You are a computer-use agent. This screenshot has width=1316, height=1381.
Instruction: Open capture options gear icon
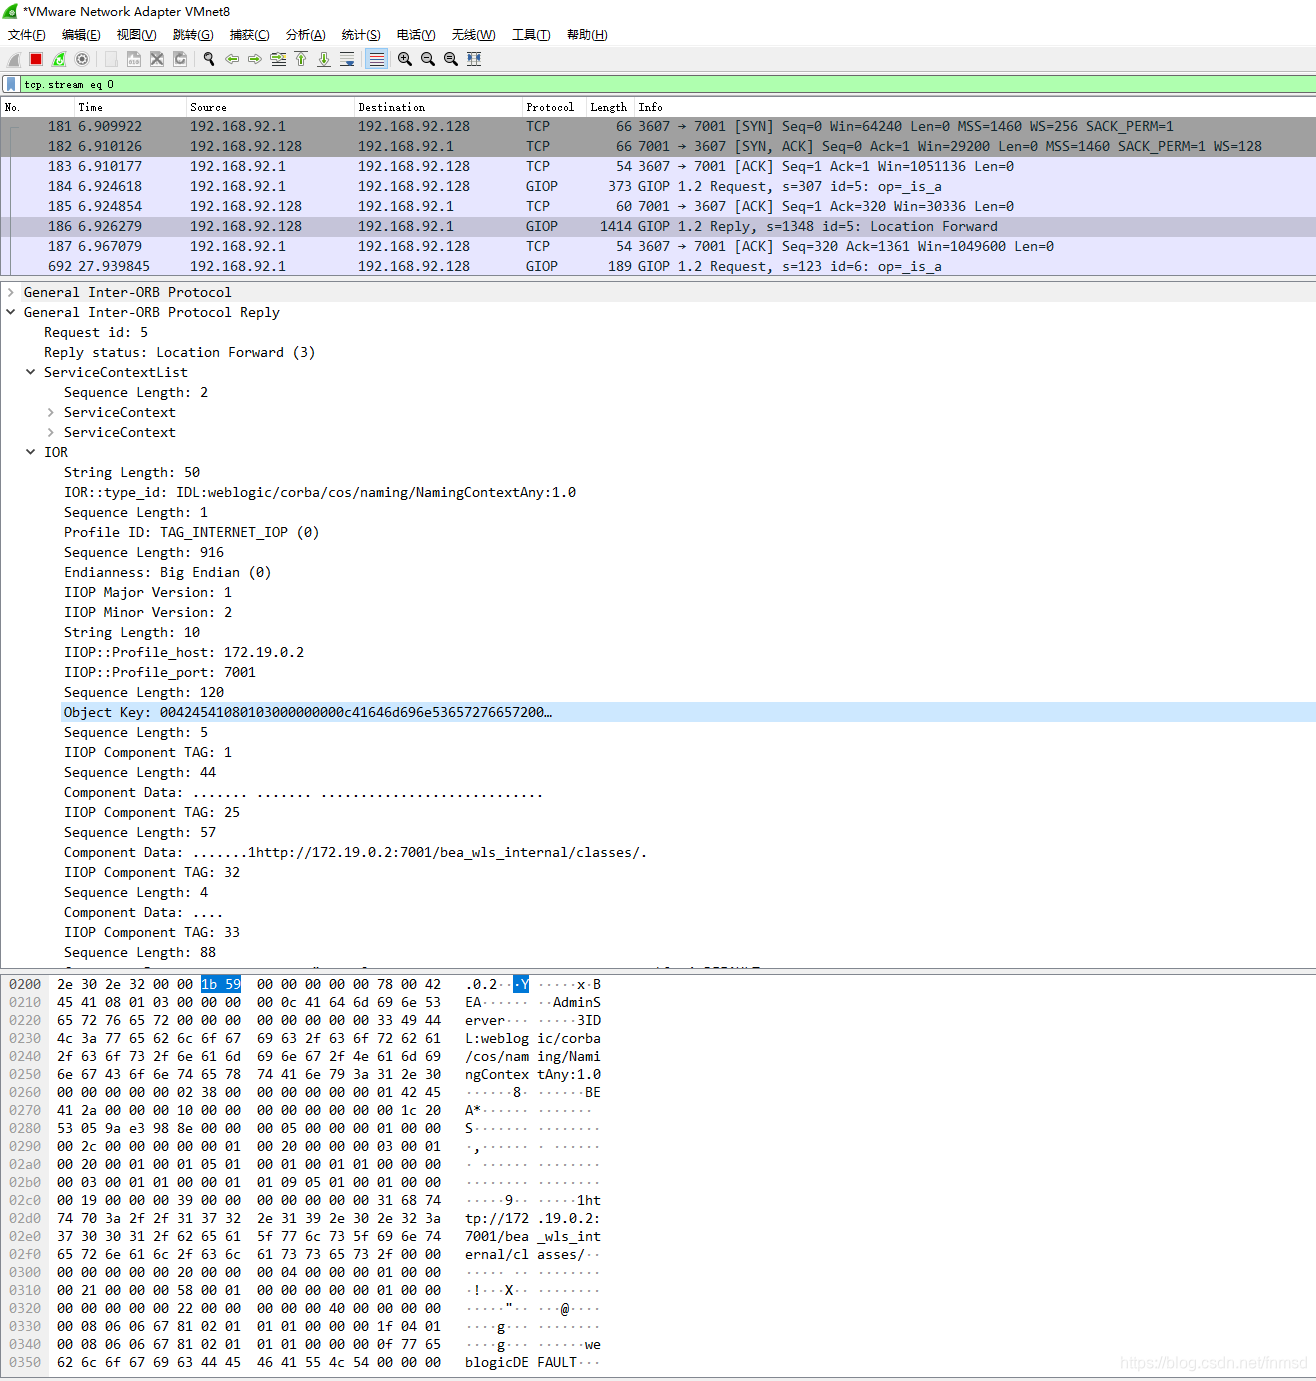tap(82, 59)
